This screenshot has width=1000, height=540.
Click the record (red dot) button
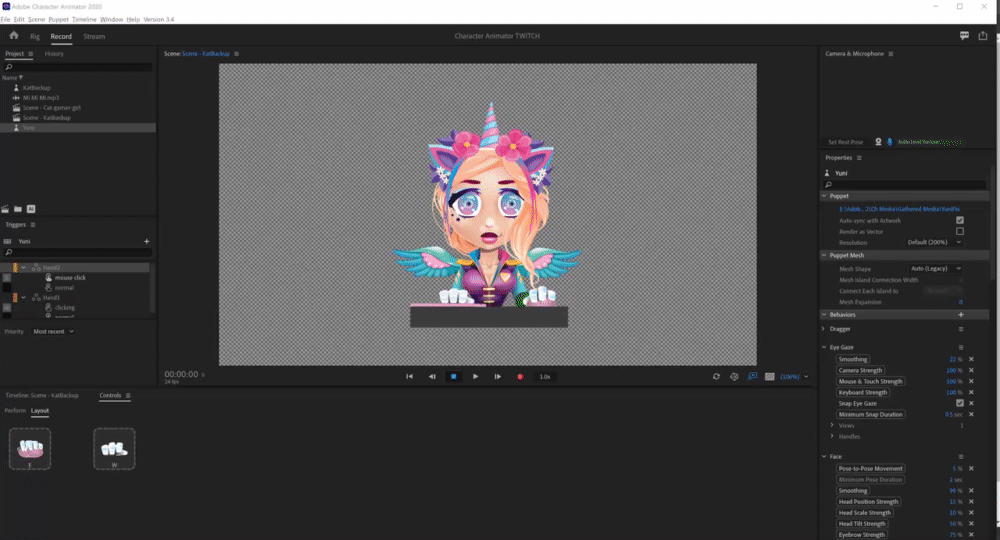pyautogui.click(x=520, y=377)
